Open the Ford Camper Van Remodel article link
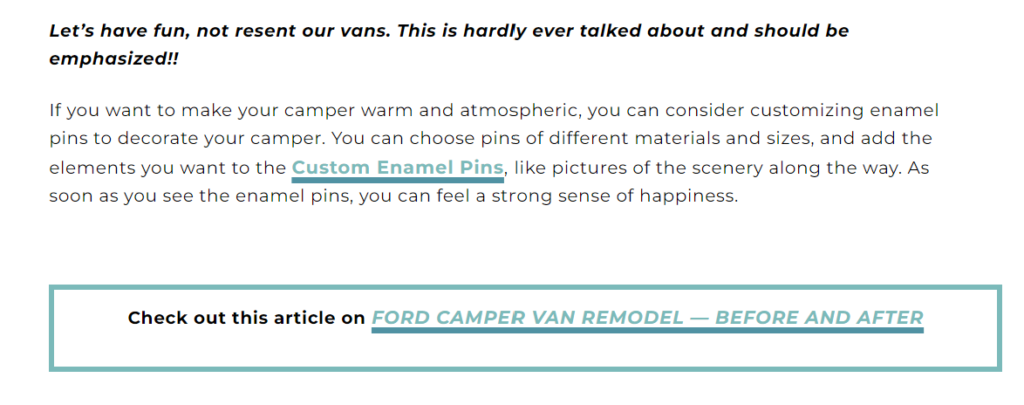 pos(647,319)
